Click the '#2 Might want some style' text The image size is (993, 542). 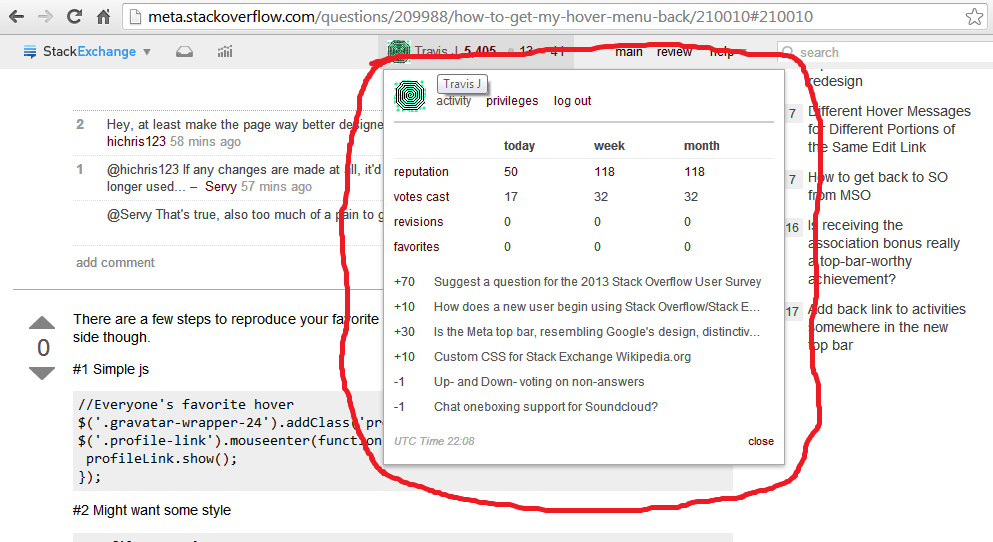[x=152, y=510]
